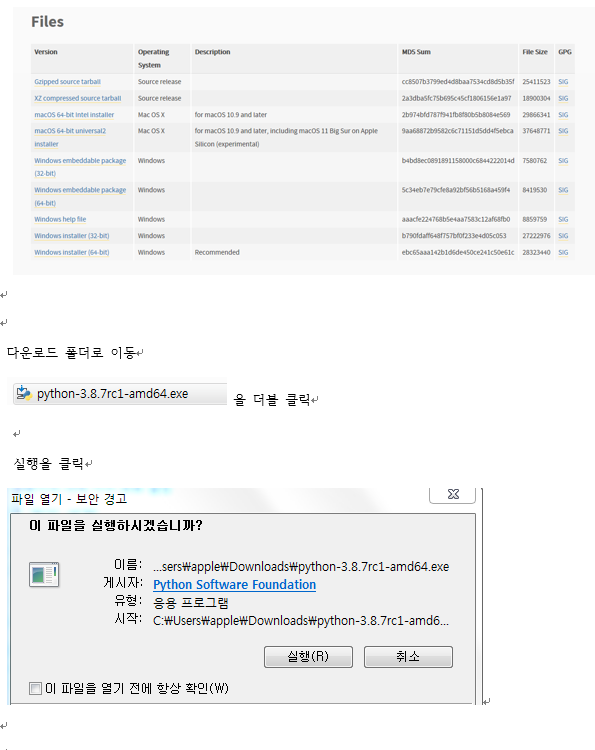Click the dialog title '파일 열기 - 보안 경고'
The image size is (595, 750).
point(69,499)
